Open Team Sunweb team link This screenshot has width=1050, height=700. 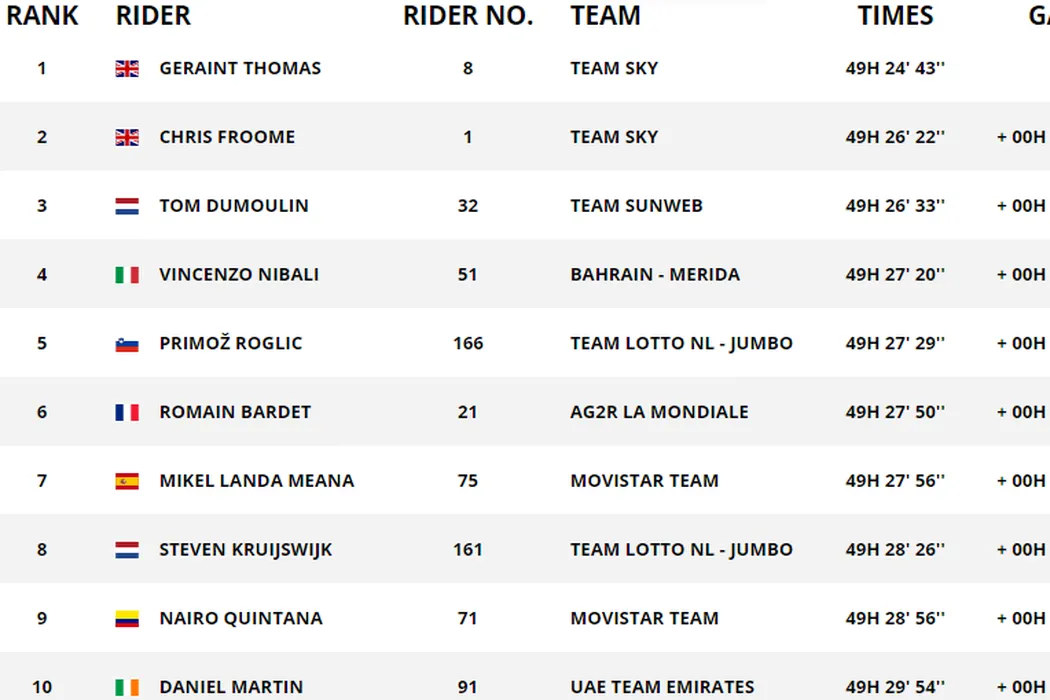click(x=636, y=206)
